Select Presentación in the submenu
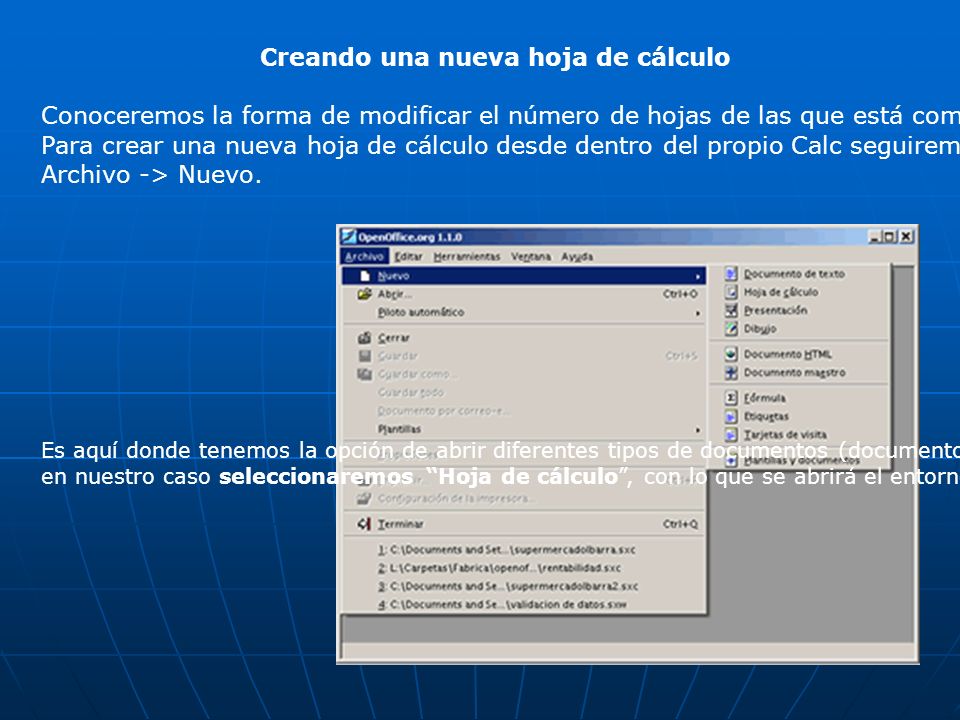This screenshot has width=960, height=720. click(x=800, y=310)
